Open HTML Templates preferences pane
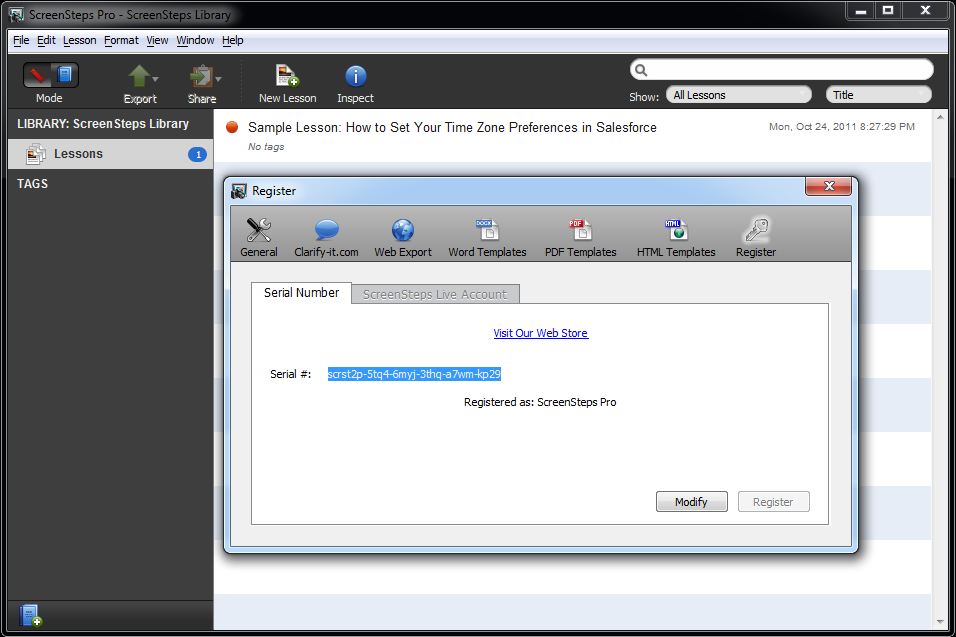This screenshot has height=637, width=956. [x=676, y=237]
